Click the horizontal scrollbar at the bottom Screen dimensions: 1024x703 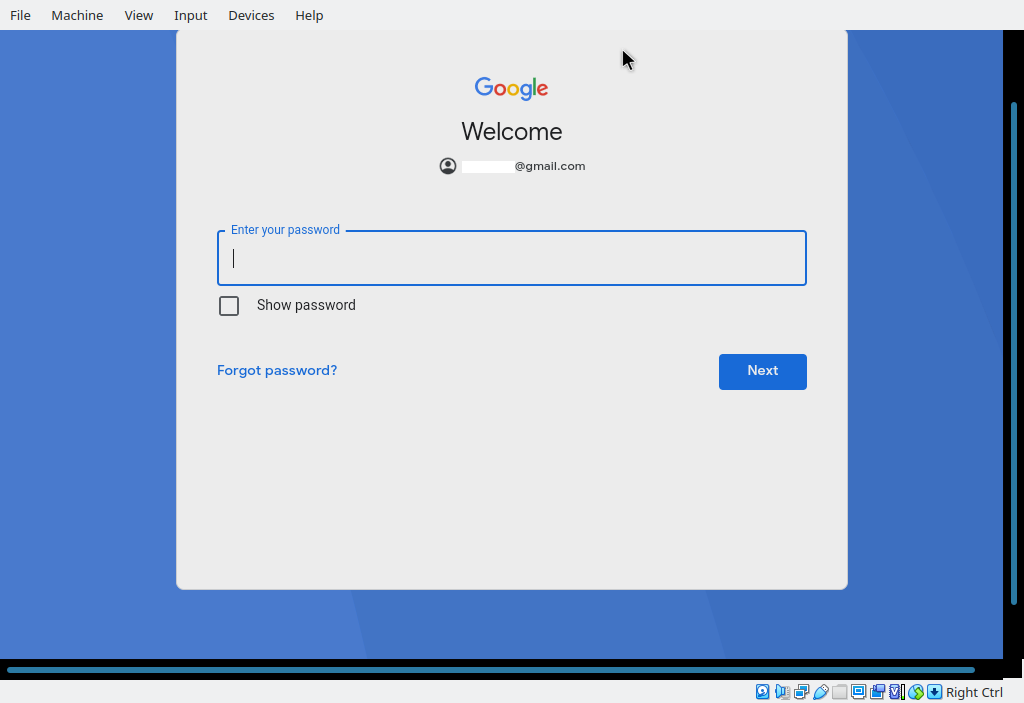[x=490, y=670]
